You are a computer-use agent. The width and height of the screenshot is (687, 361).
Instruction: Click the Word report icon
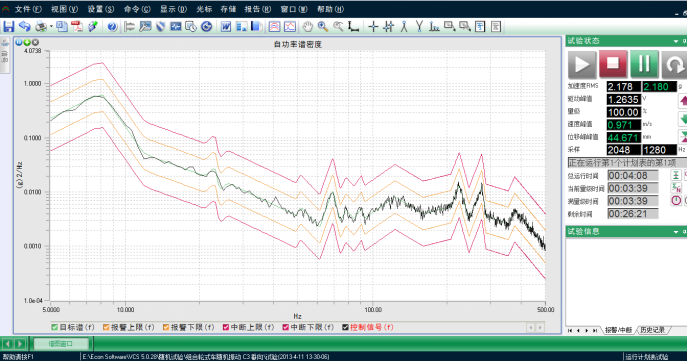(x=226, y=27)
